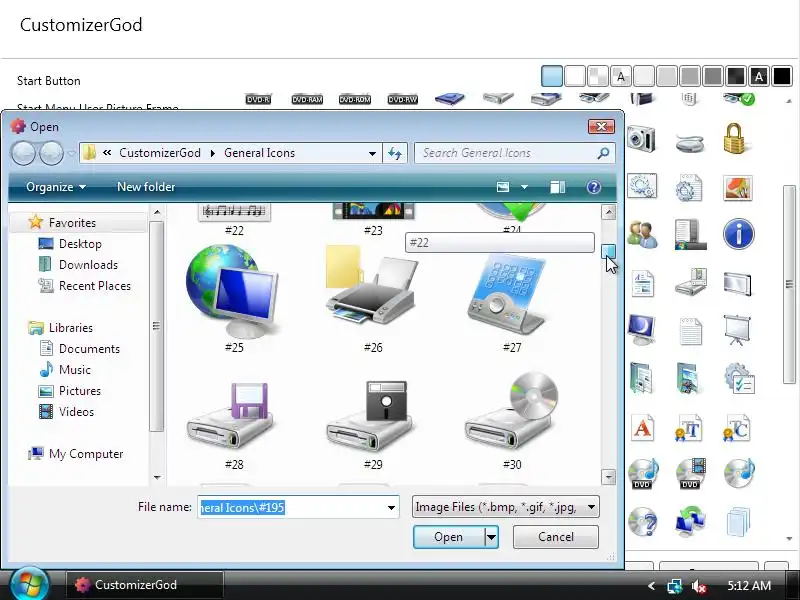
Task: Click the refresh button beside address bar
Action: click(x=395, y=153)
